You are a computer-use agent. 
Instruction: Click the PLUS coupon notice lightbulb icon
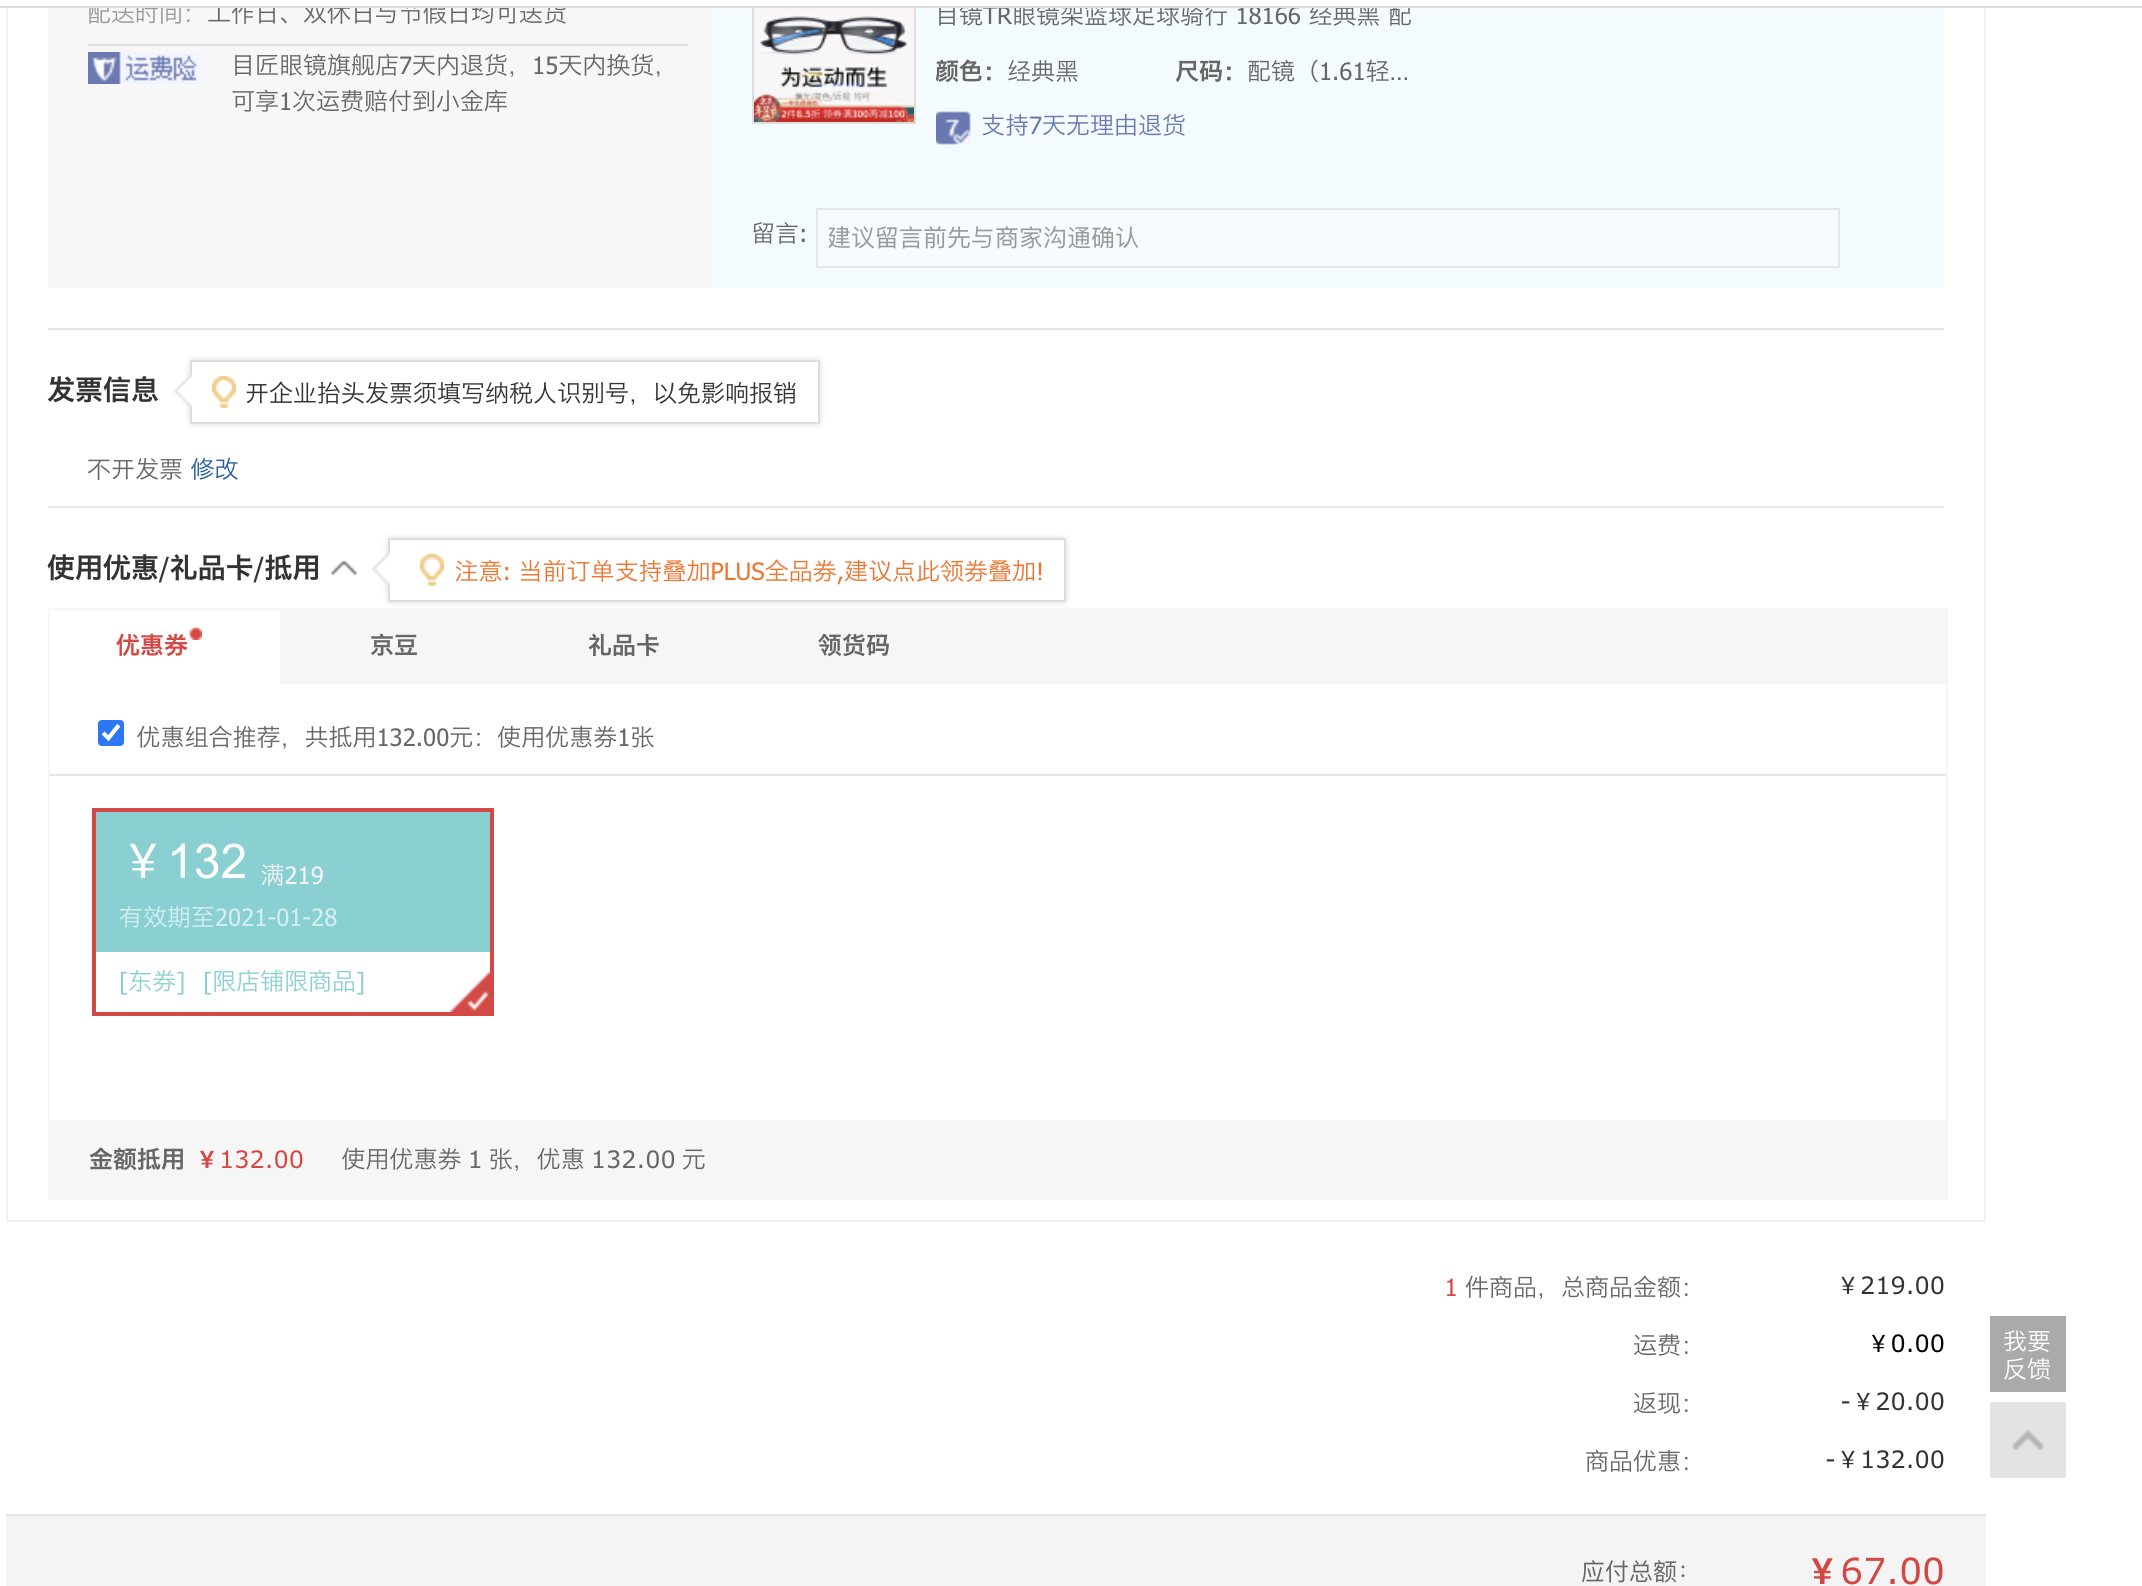pos(431,569)
